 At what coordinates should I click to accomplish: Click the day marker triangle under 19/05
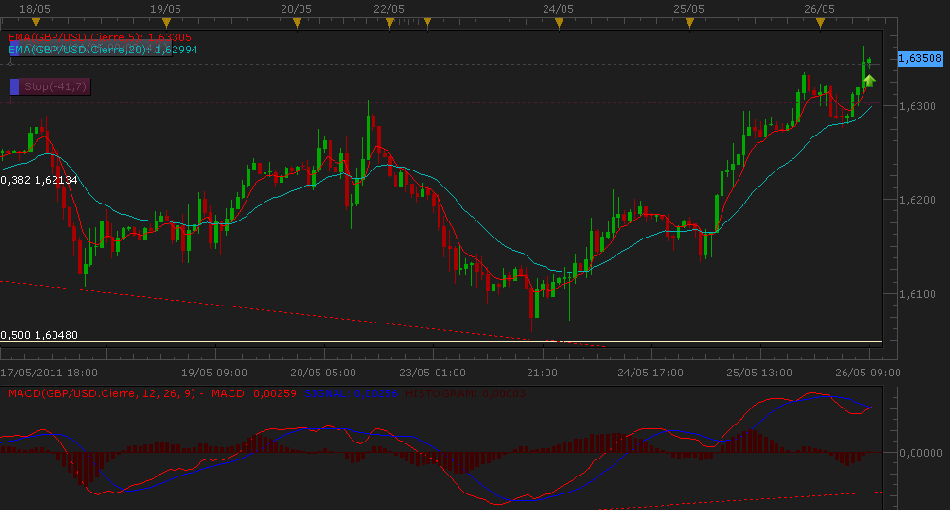[165, 21]
